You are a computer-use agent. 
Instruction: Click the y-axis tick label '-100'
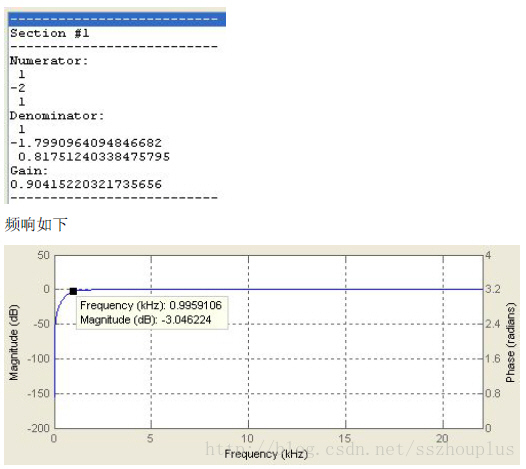click(x=39, y=359)
